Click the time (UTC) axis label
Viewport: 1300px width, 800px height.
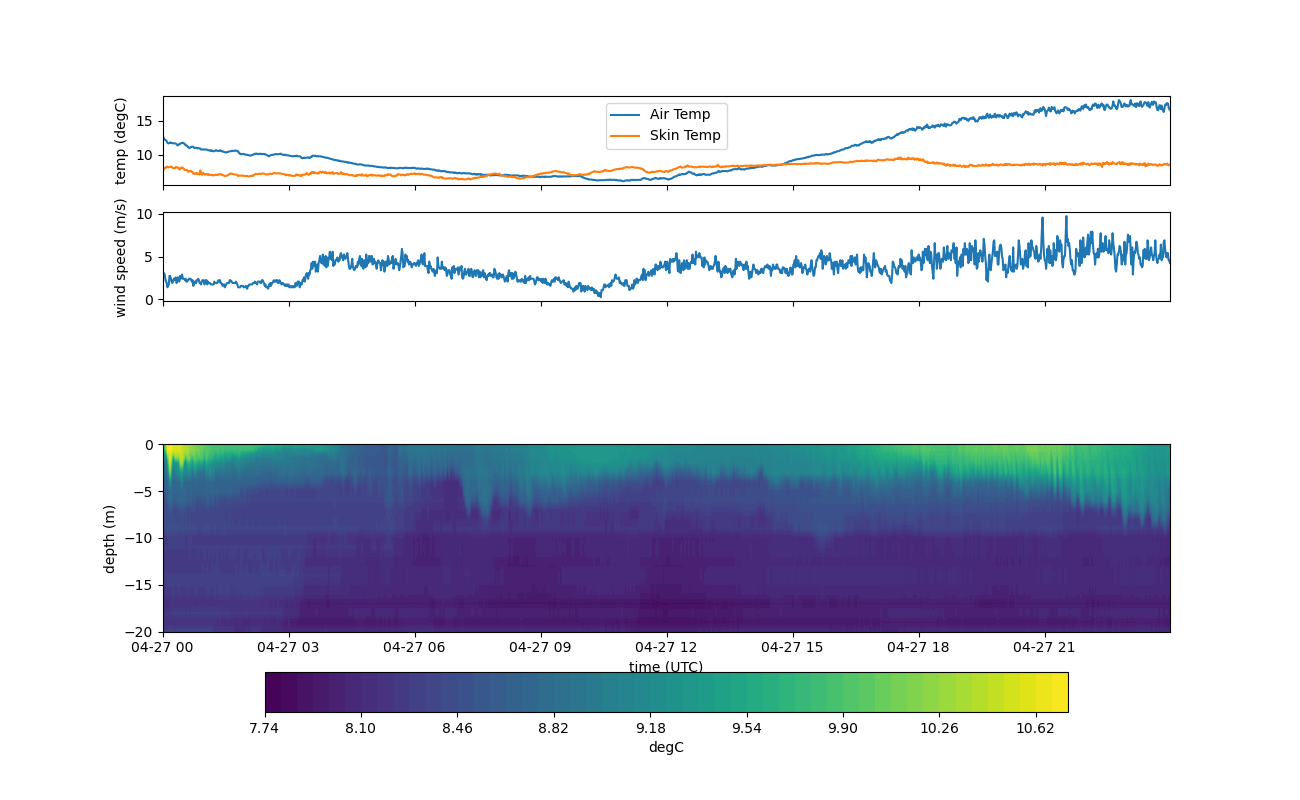click(666, 667)
